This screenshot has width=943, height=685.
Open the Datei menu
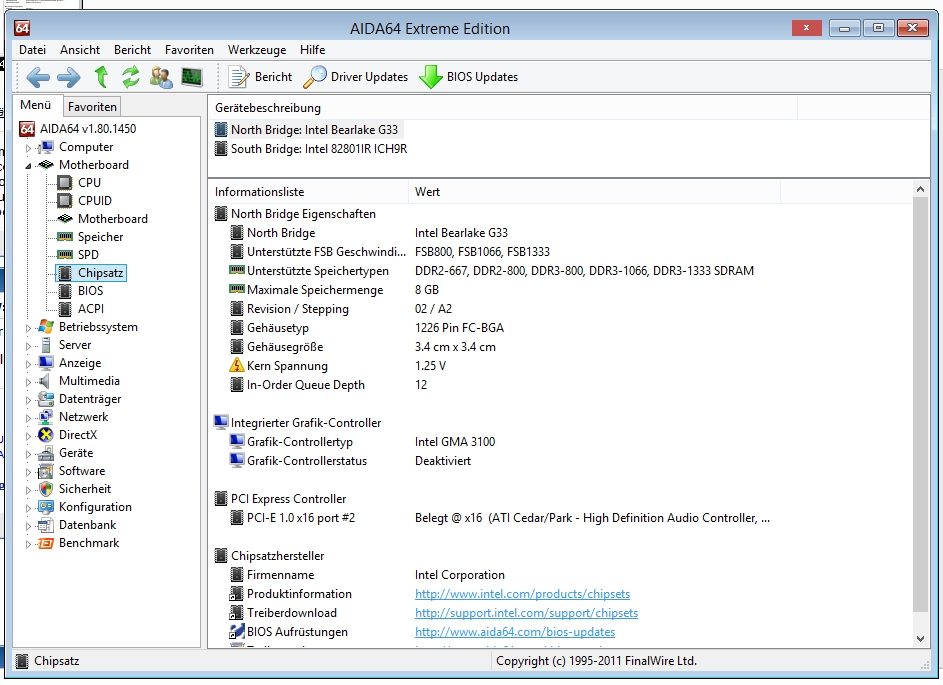(x=32, y=50)
